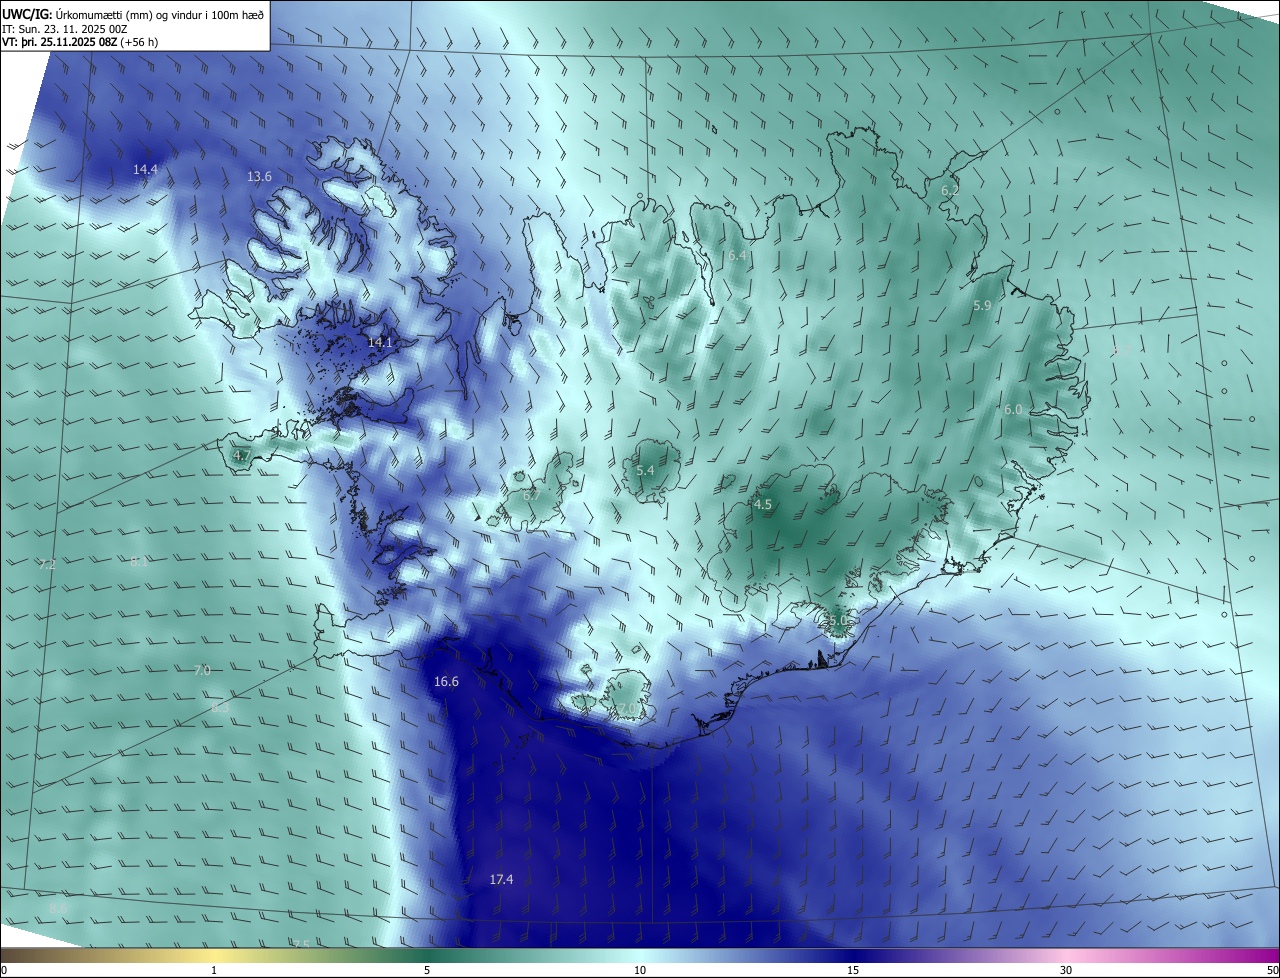Click the initial time line 'IT: Sun. 23. 11. 2025 00Z'
Screen dimensions: 1280x978
point(66,28)
